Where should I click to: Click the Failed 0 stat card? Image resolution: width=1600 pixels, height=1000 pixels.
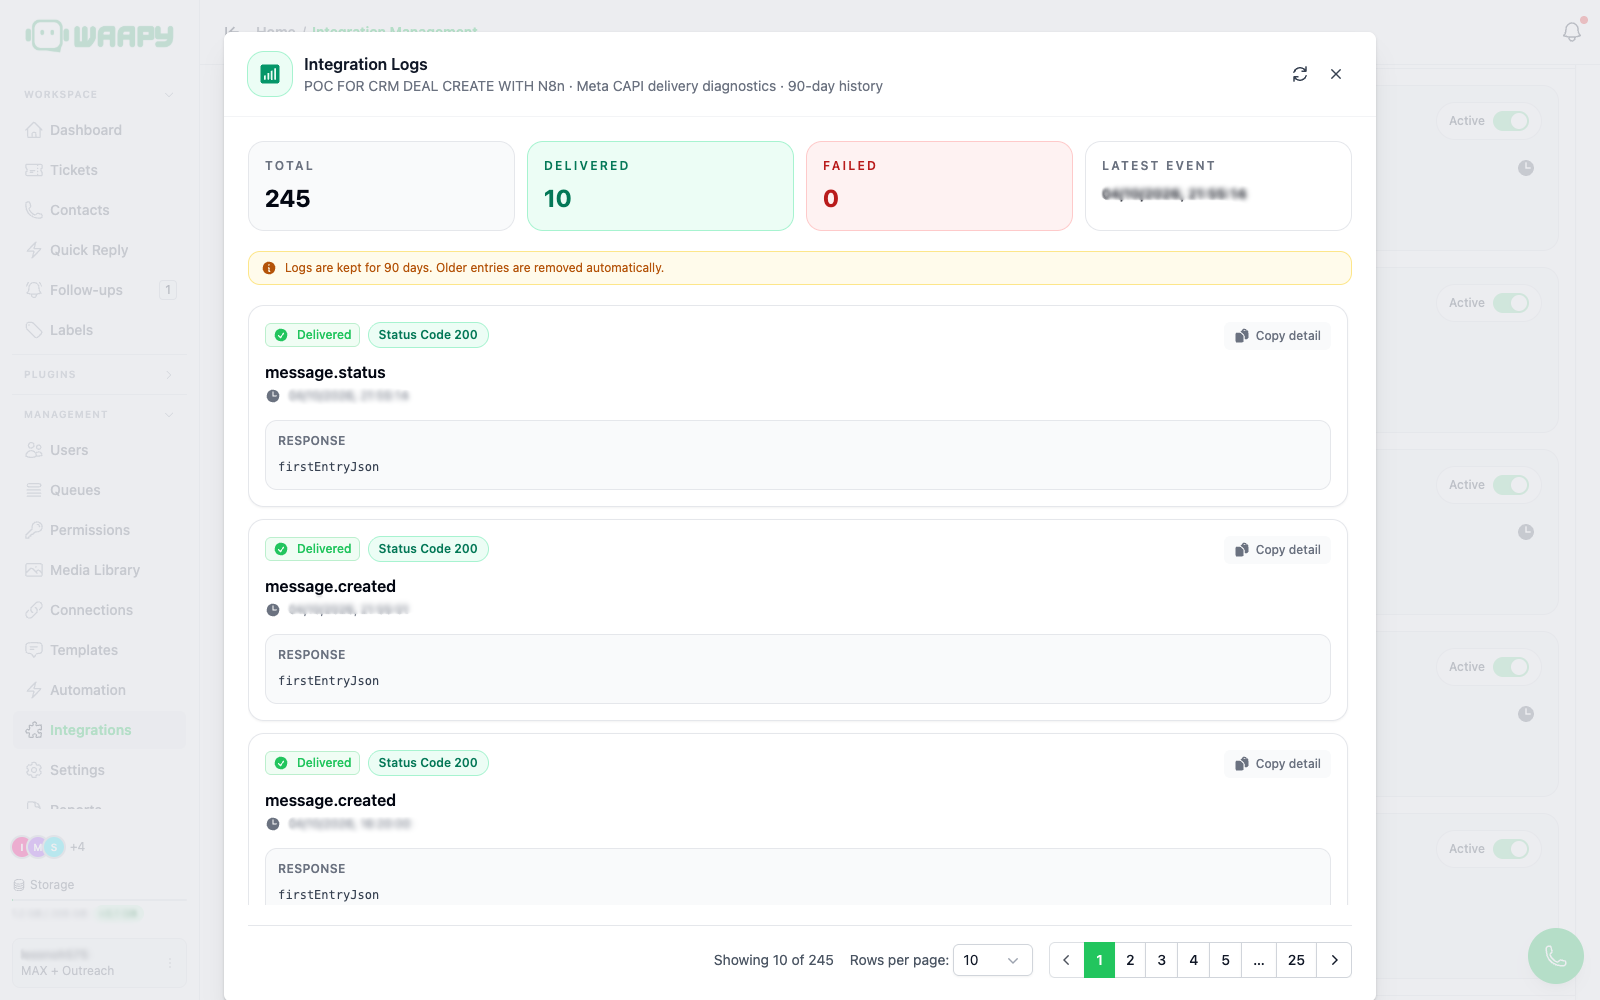pyautogui.click(x=939, y=186)
